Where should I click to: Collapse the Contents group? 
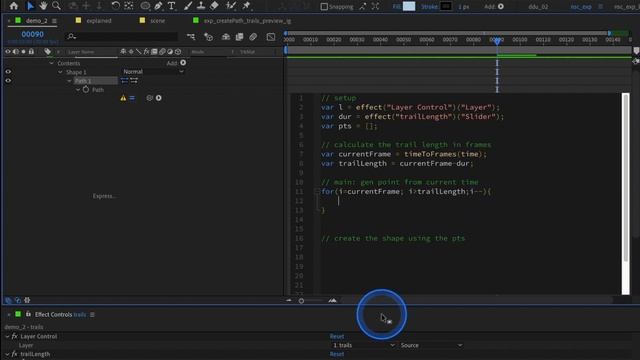point(51,63)
